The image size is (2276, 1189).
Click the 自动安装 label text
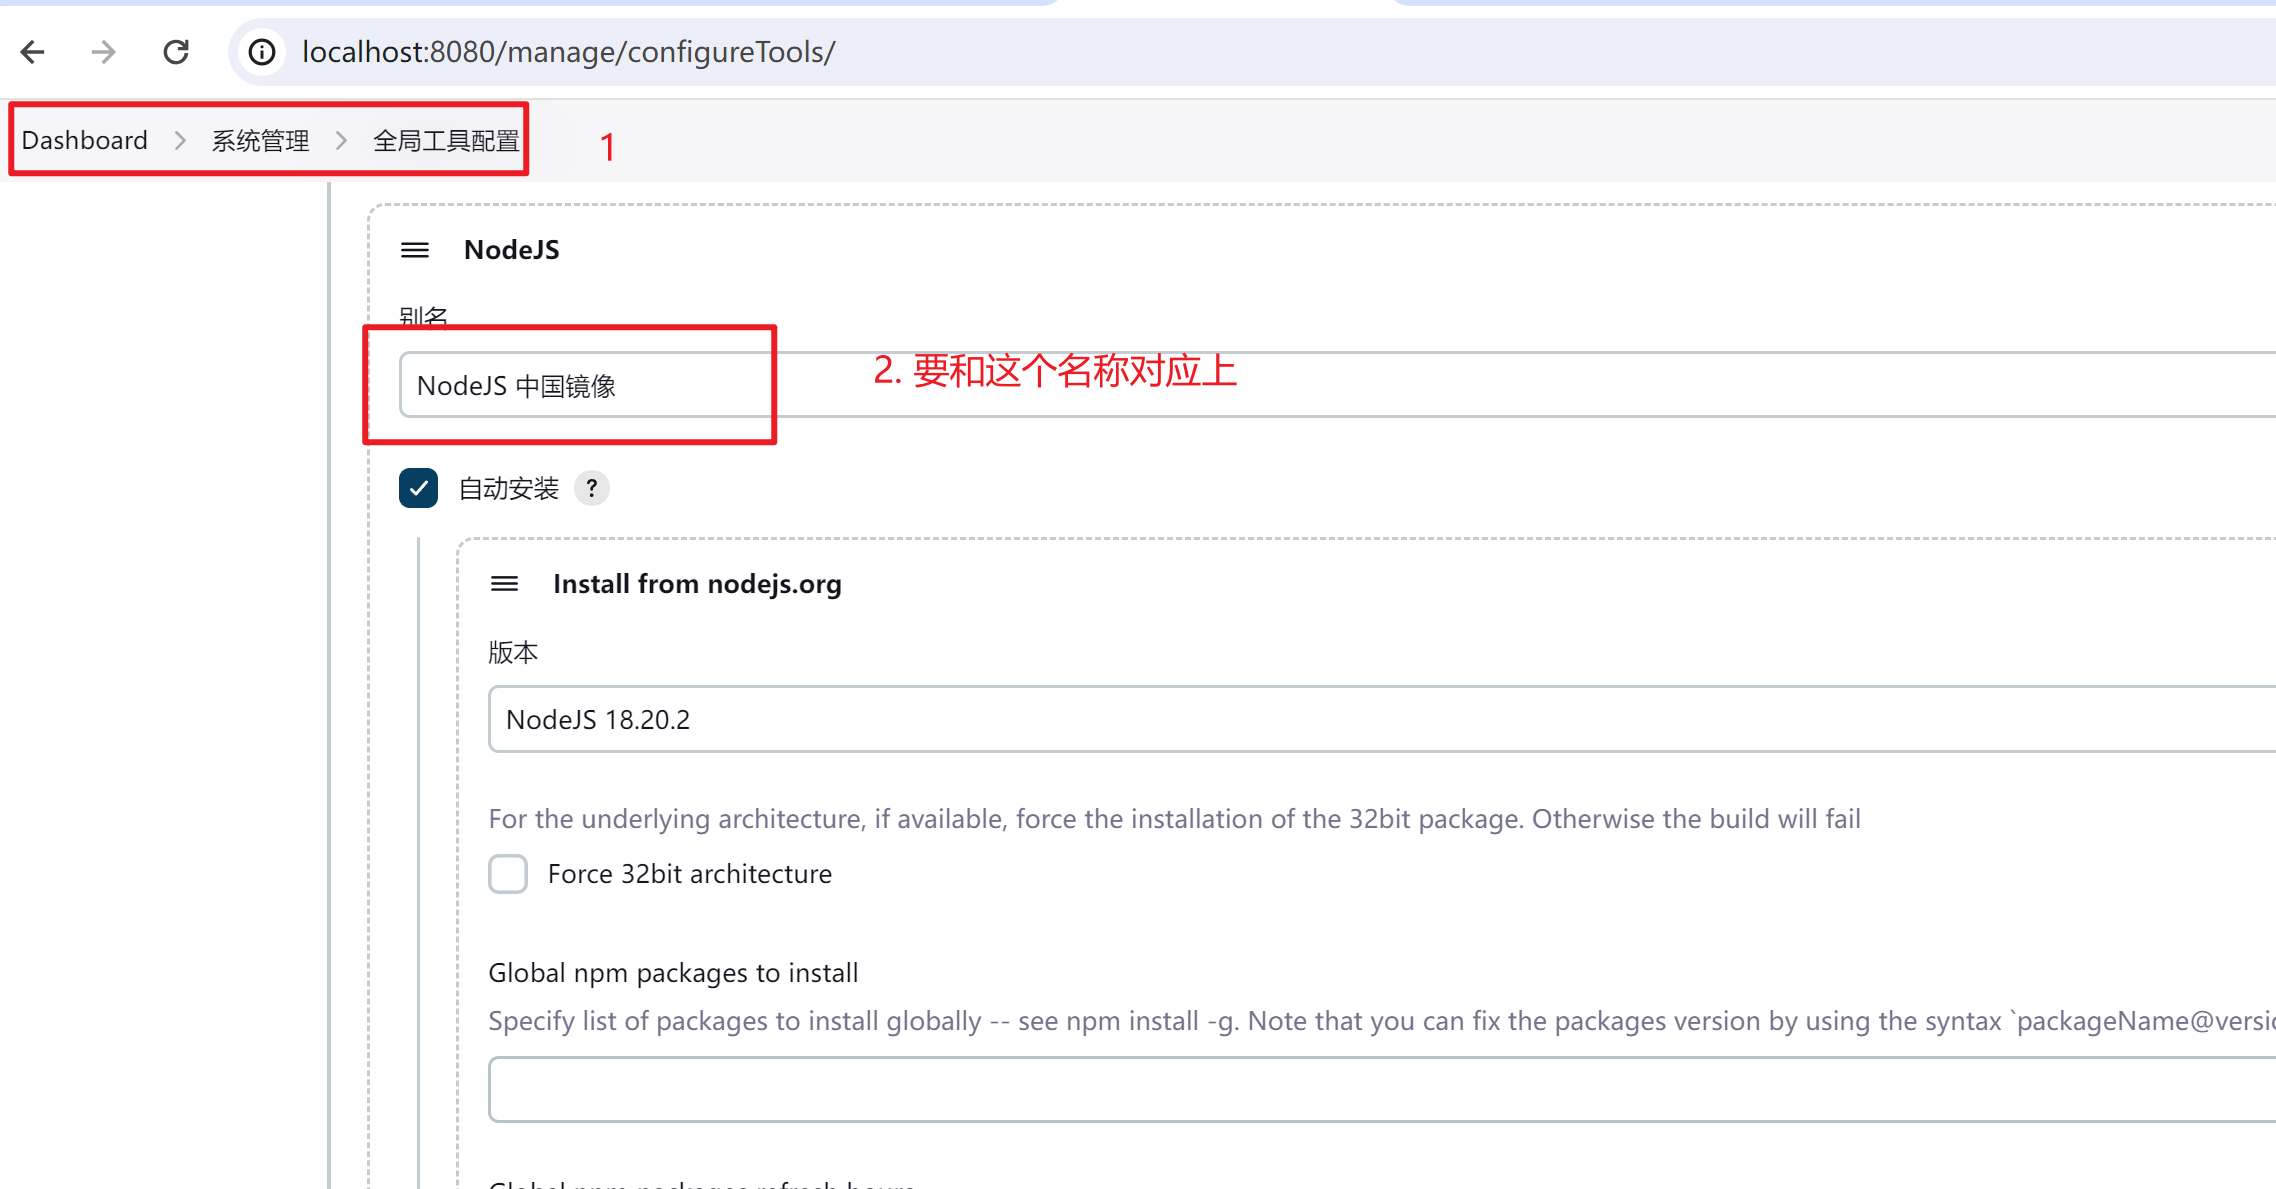(508, 488)
